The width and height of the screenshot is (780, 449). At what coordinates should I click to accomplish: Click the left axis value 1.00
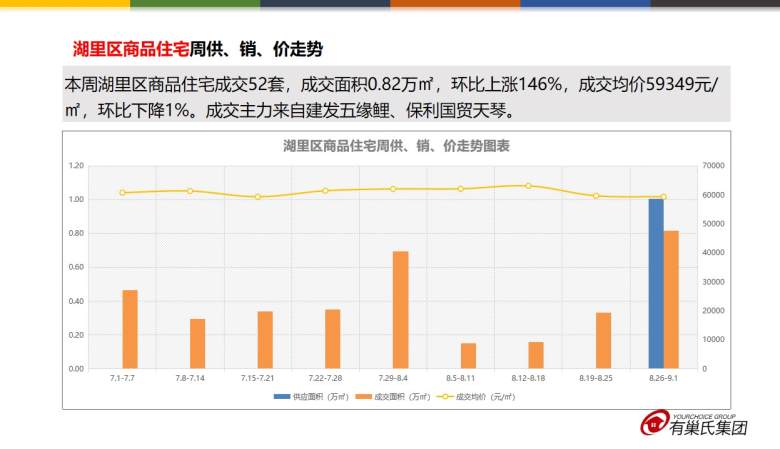click(76, 199)
